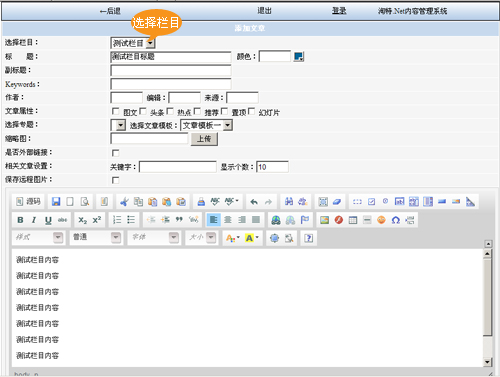Screen dimensions: 500x377
Task: Enable the 是否外部链接 checkbox
Action: (116, 153)
